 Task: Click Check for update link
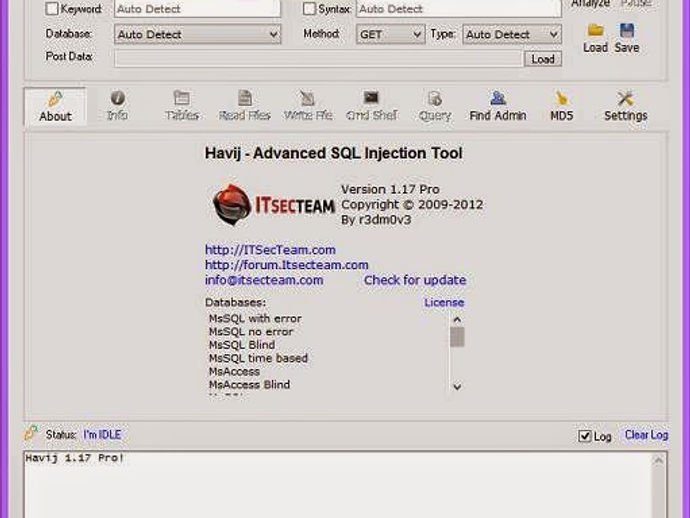coord(415,280)
